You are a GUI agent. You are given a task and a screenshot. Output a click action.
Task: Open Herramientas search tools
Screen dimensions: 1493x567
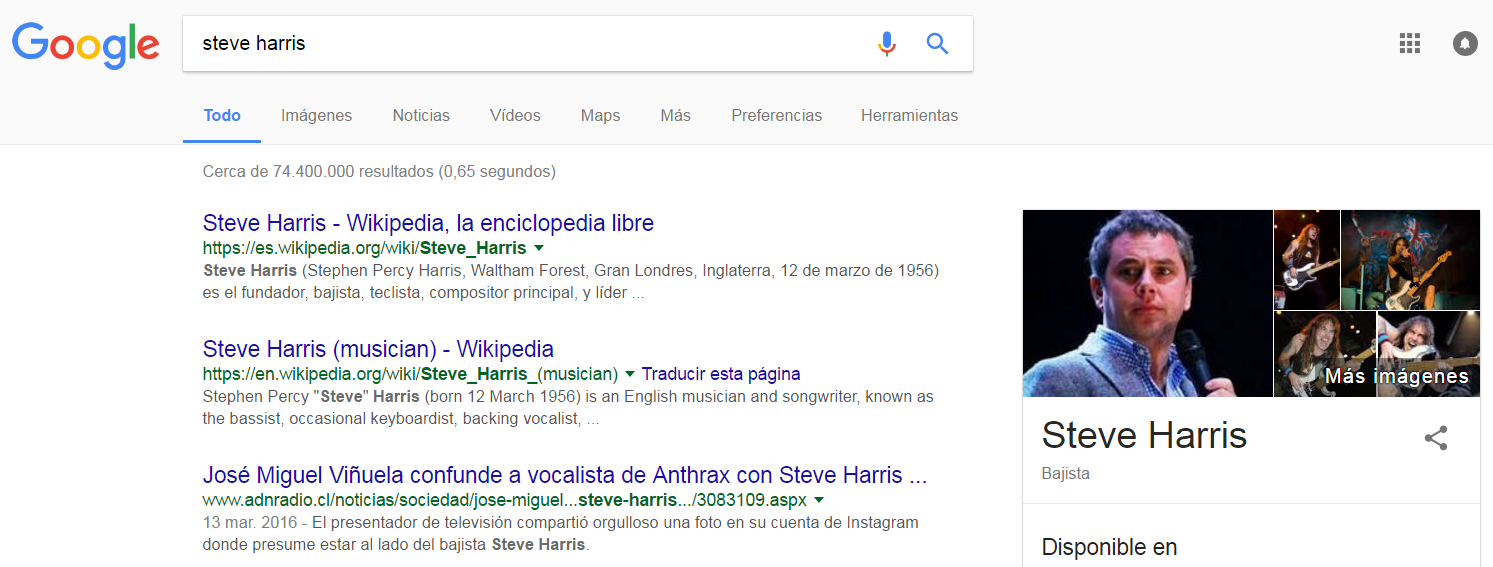[909, 115]
